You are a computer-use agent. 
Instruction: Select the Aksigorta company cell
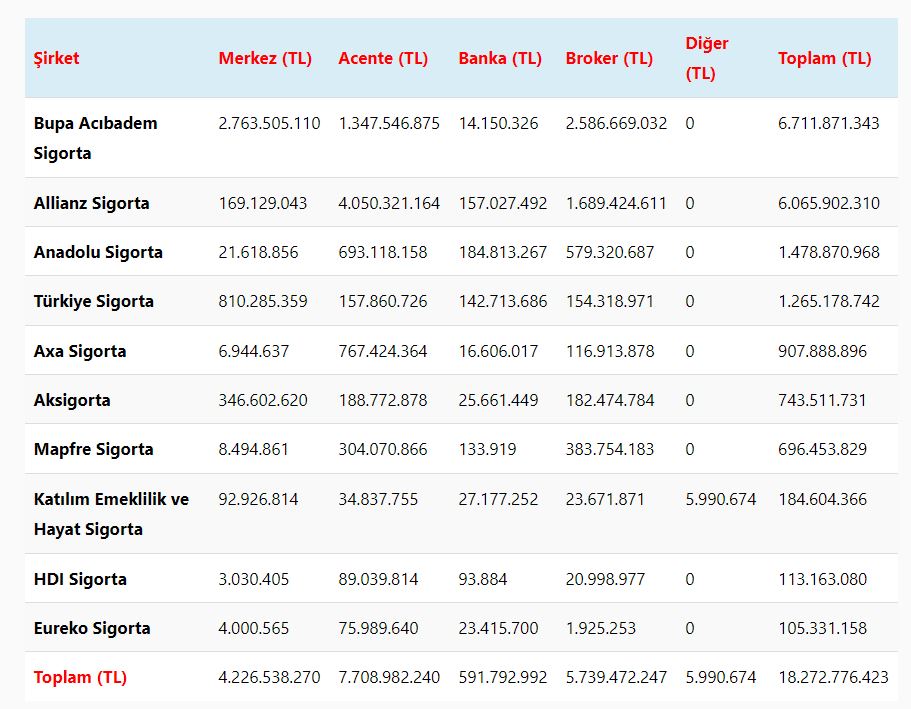72,400
